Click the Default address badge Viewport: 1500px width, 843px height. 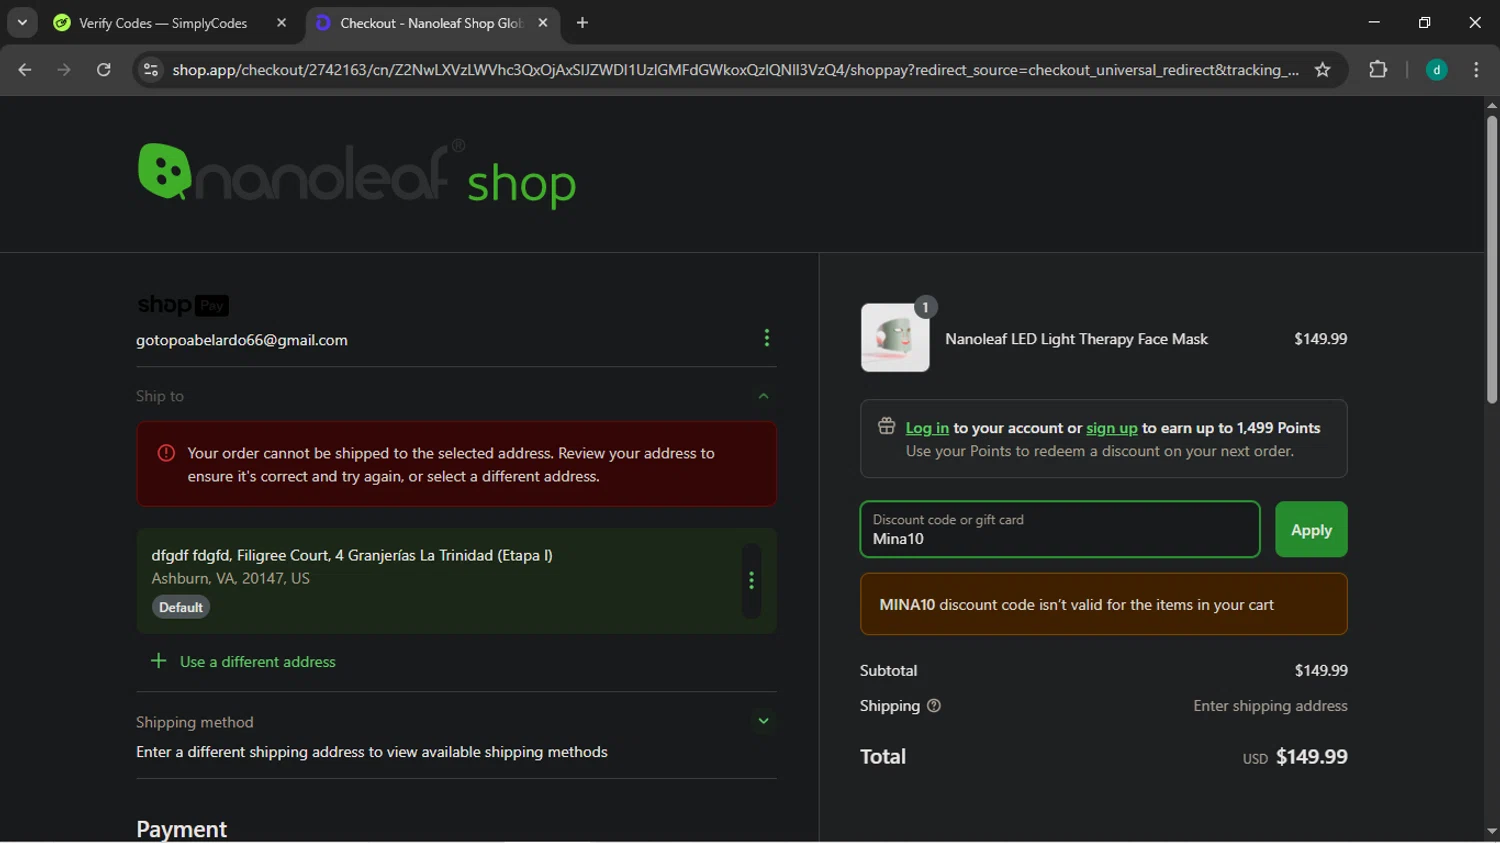[x=181, y=607]
